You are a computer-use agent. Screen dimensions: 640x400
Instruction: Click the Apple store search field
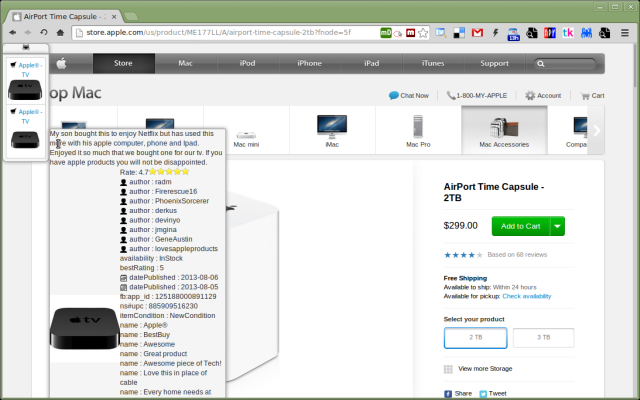(x=573, y=64)
